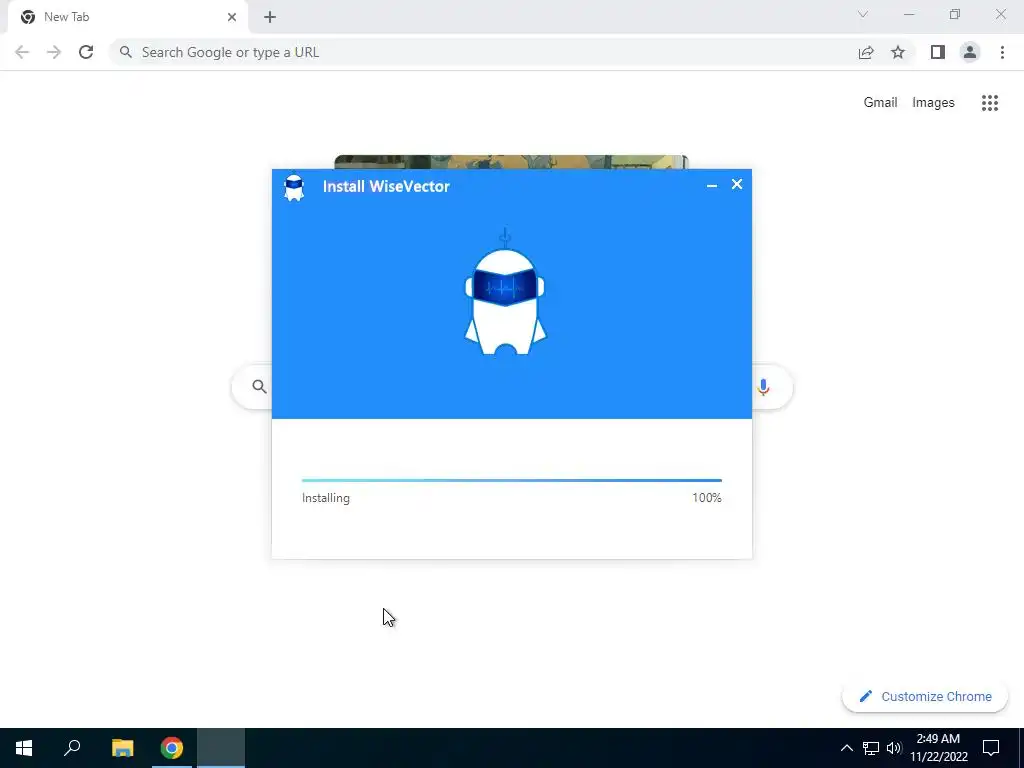Go forward in Chrome

coord(54,52)
